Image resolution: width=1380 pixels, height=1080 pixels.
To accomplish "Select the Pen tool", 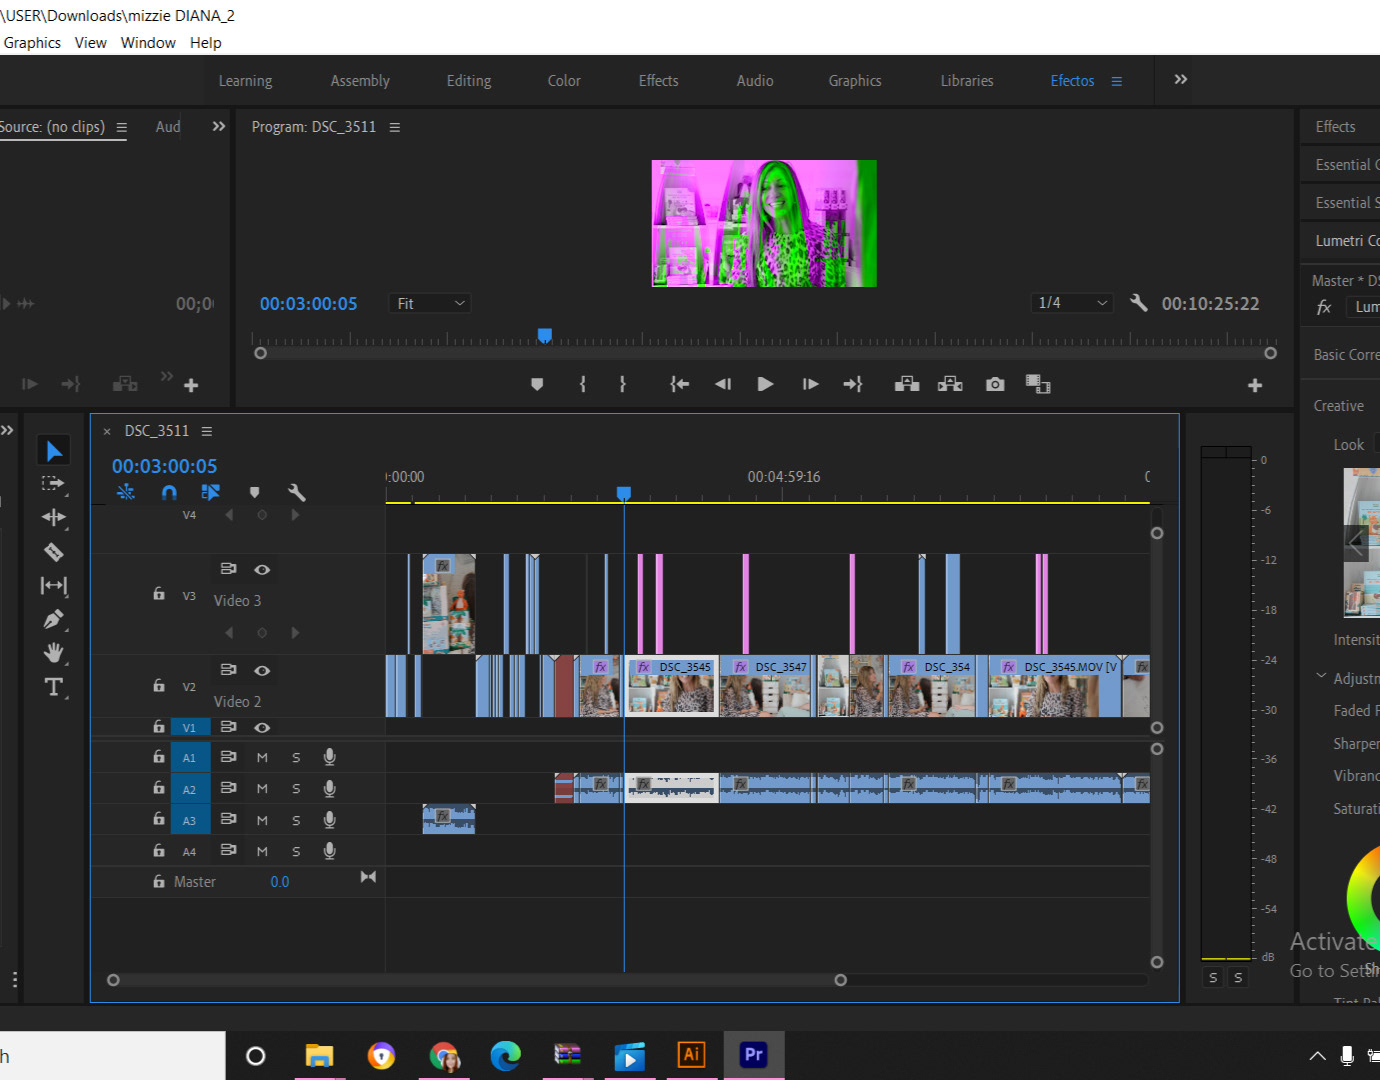I will [x=54, y=620].
